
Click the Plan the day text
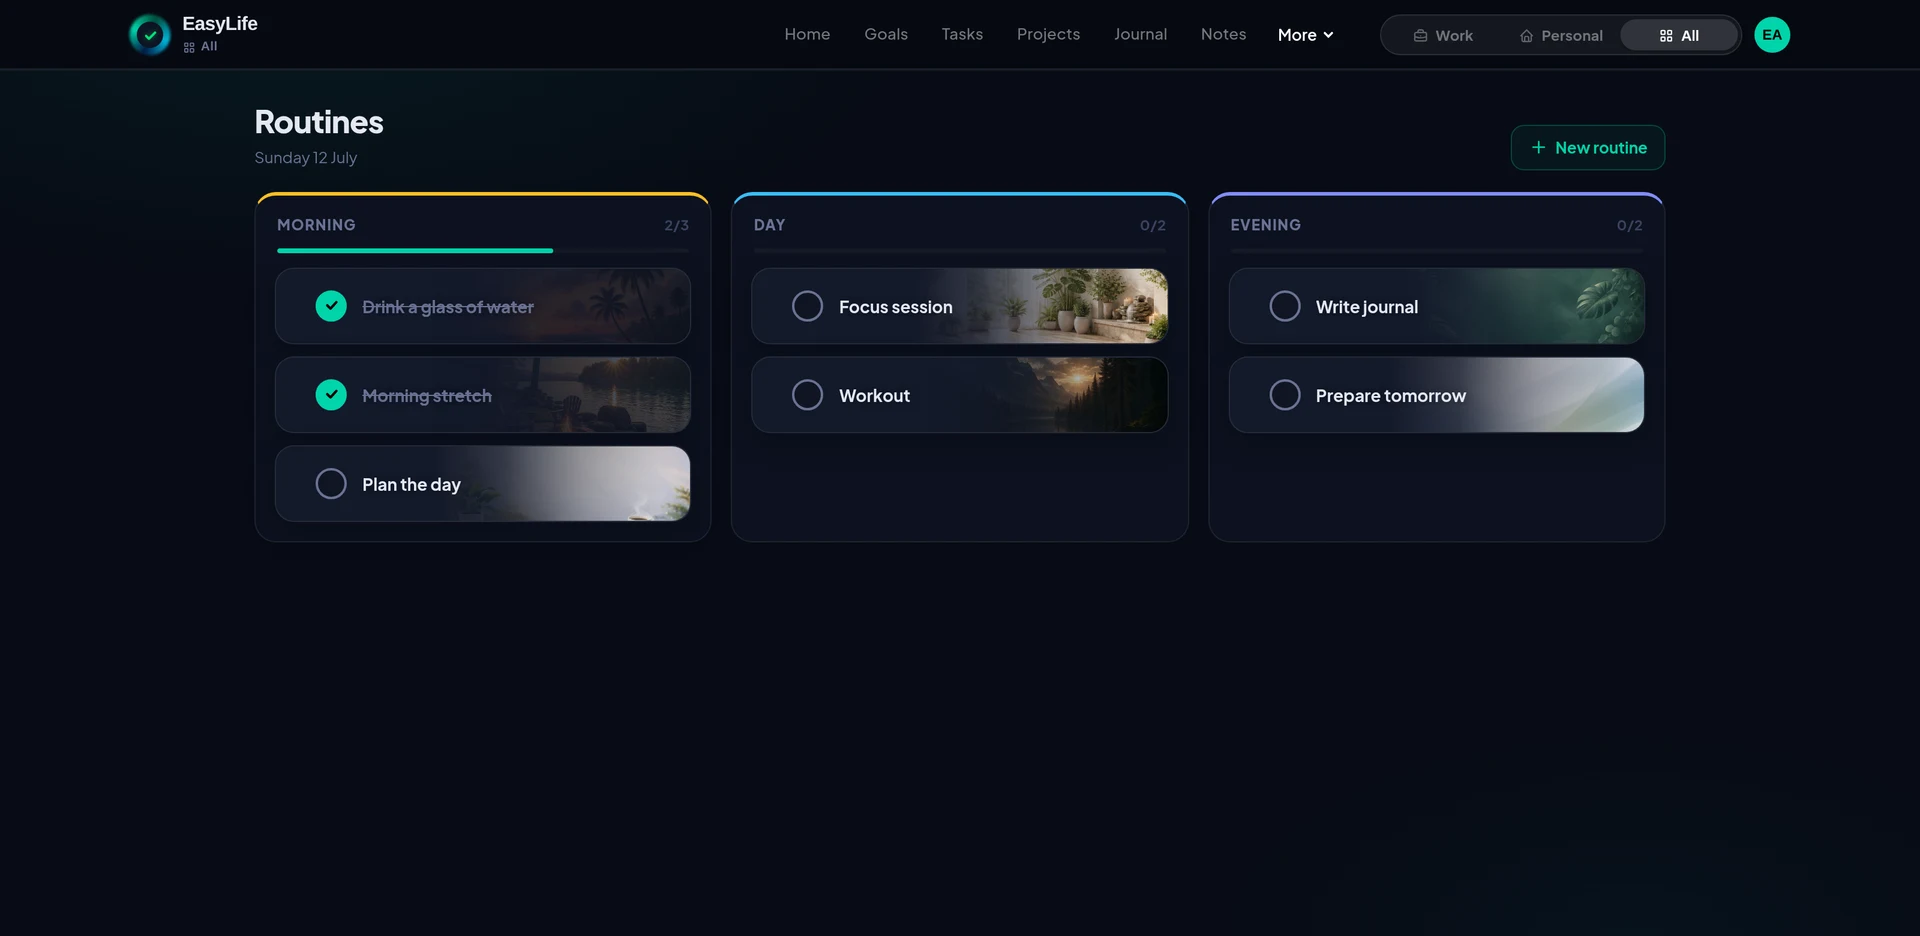pyautogui.click(x=411, y=485)
